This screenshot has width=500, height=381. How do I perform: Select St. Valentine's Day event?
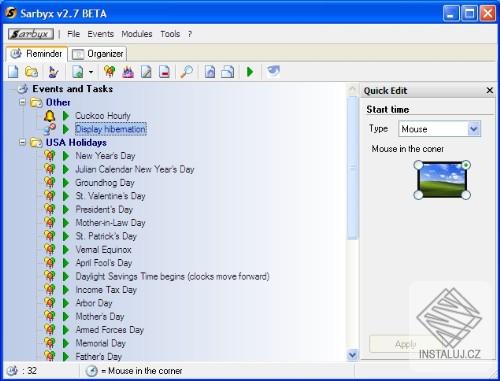[110, 196]
